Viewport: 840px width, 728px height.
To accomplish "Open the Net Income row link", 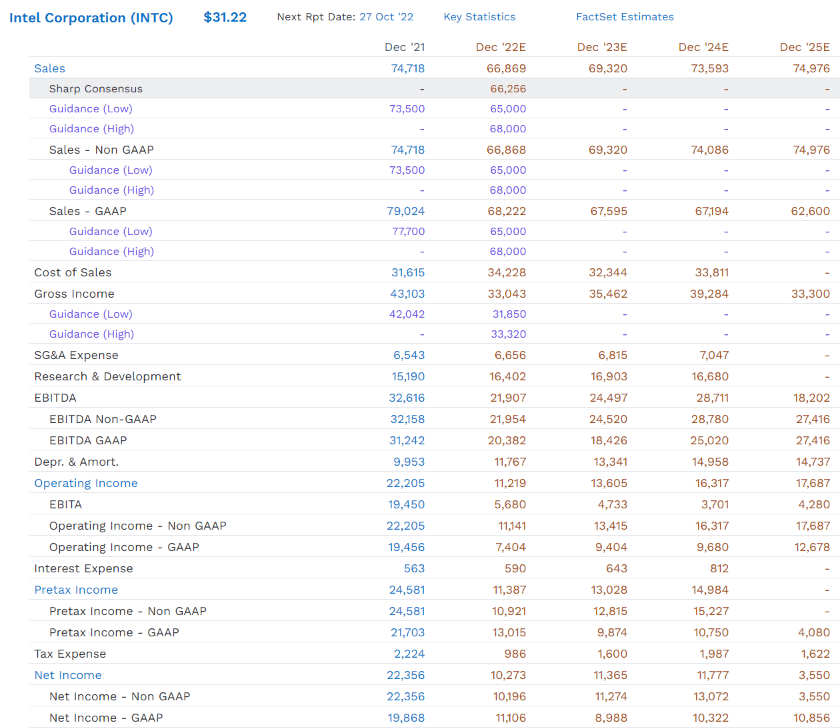I will [x=68, y=675].
